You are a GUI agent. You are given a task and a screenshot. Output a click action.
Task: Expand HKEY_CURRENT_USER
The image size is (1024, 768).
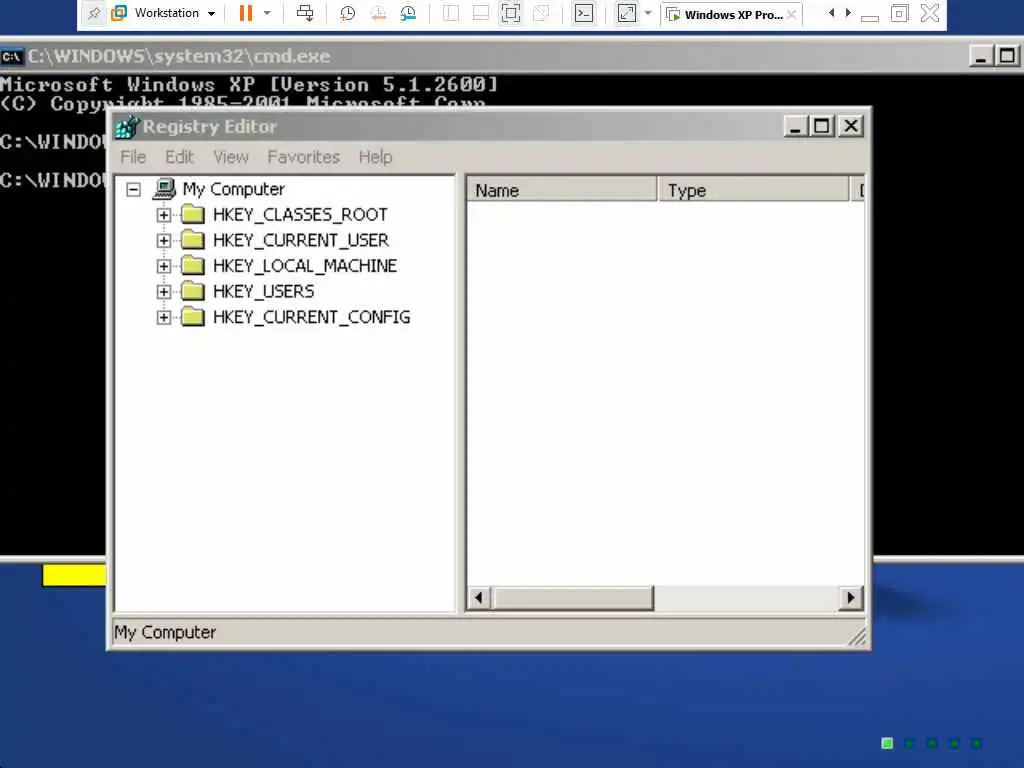tap(164, 240)
